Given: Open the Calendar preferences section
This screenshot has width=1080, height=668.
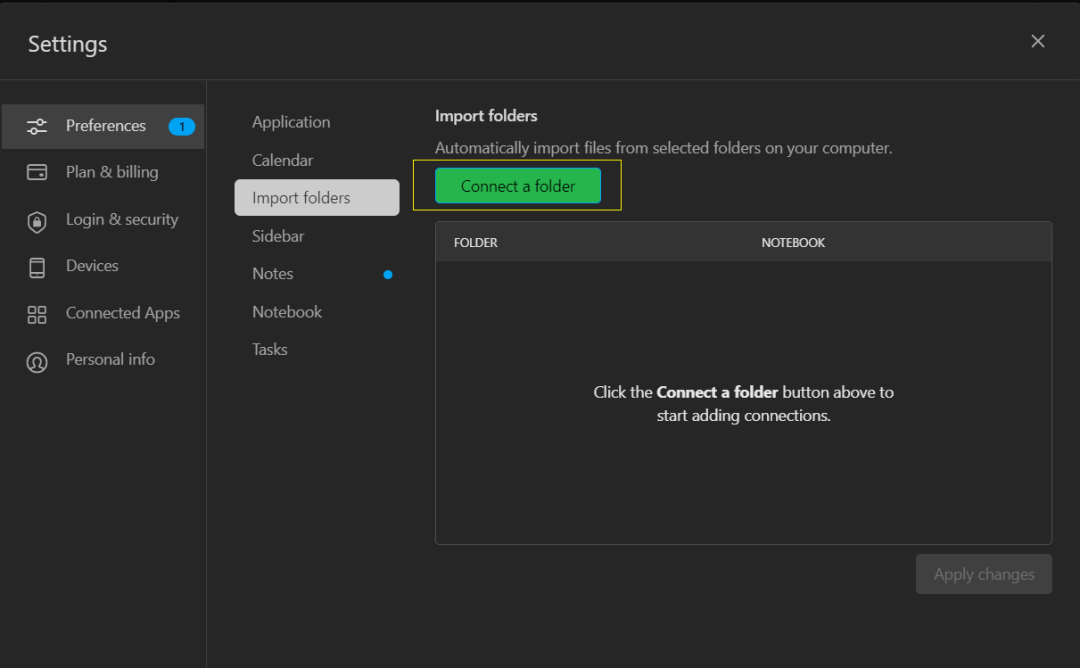Looking at the screenshot, I should [282, 160].
